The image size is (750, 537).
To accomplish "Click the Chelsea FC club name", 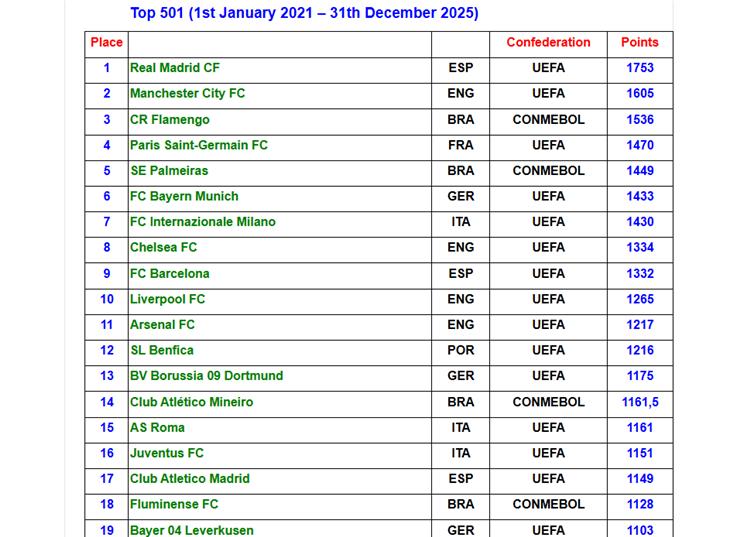I will click(163, 248).
